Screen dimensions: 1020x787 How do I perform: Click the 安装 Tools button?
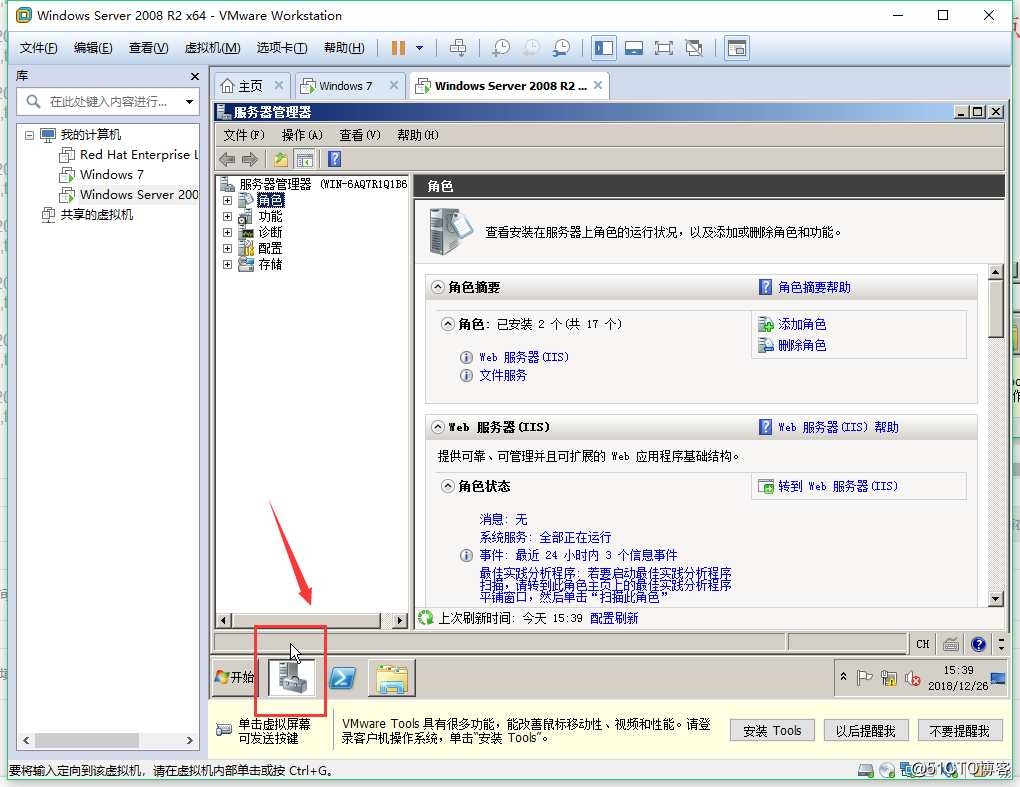click(772, 730)
